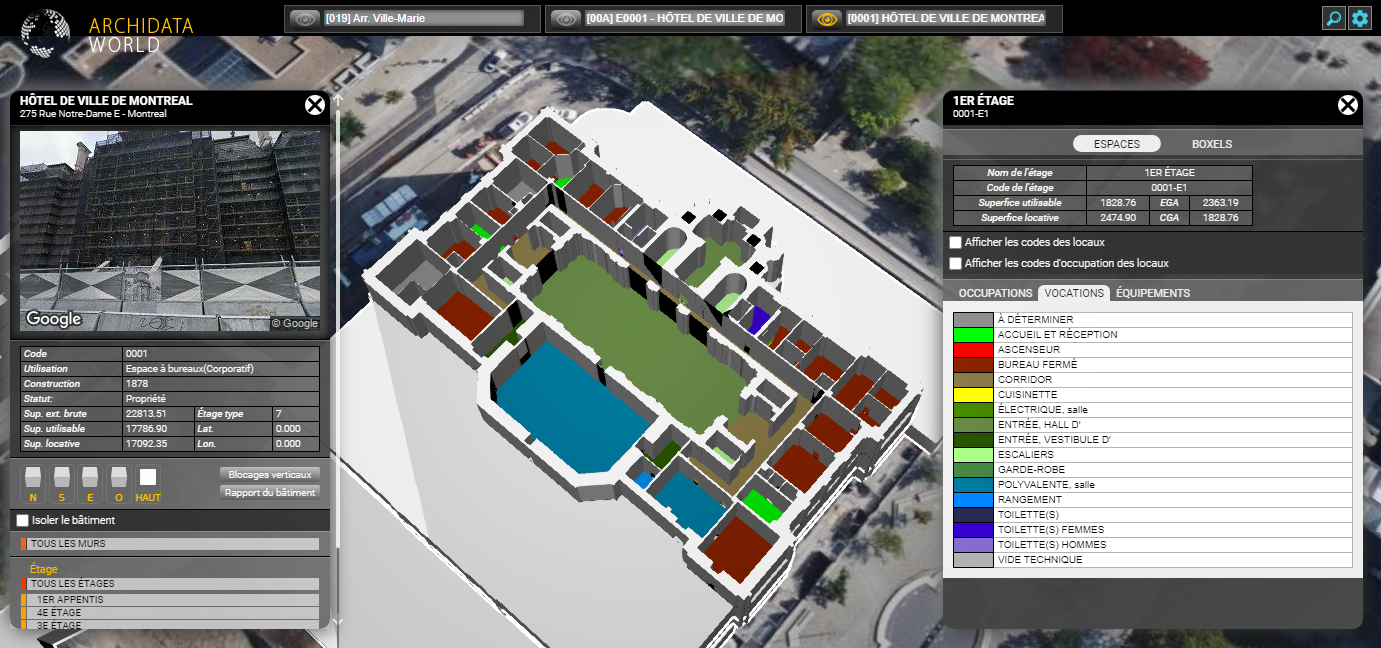The image size is (1381, 648).
Task: Click the [0001] Hôtel de Ville breadcrumb
Action: click(x=946, y=18)
